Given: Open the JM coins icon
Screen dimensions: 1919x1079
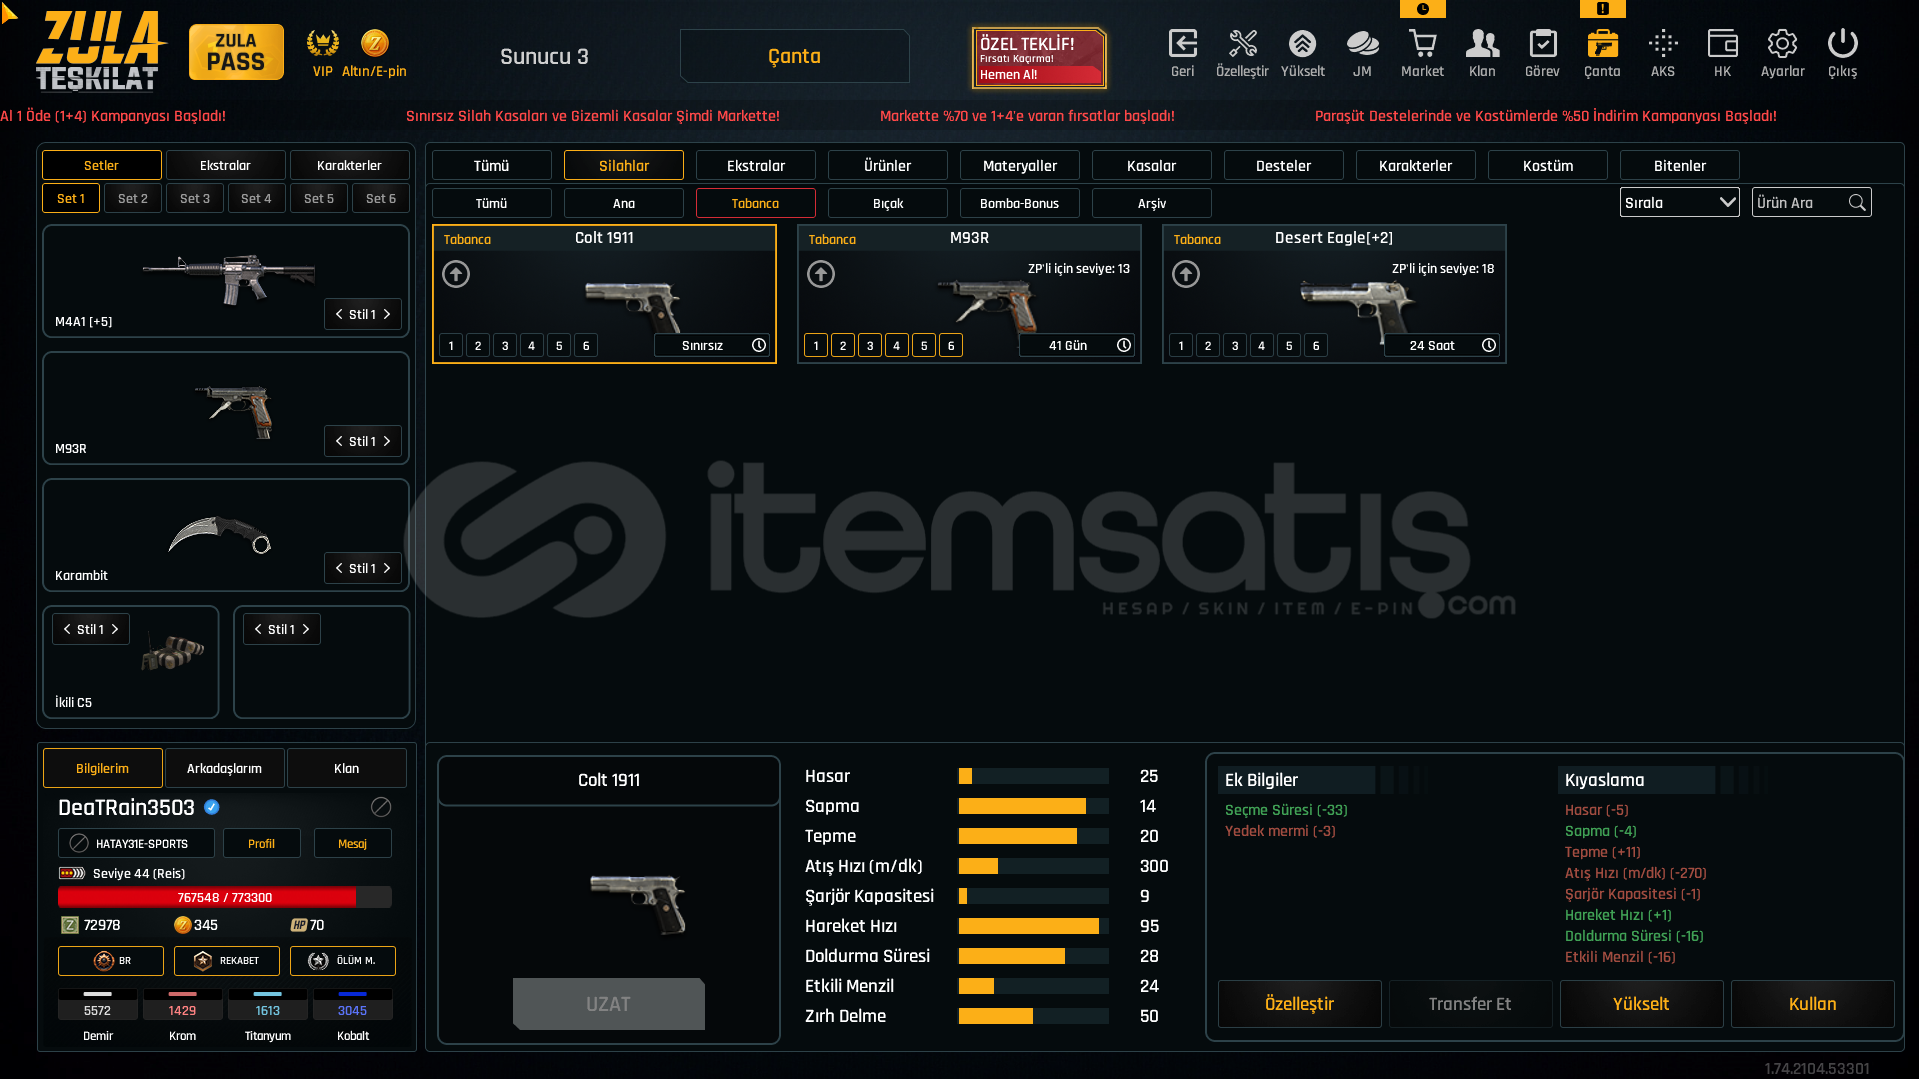Looking at the screenshot, I should tap(1362, 44).
